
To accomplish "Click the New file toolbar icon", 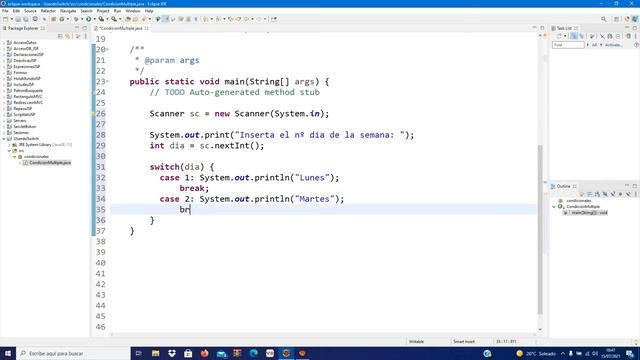I will click(5, 19).
